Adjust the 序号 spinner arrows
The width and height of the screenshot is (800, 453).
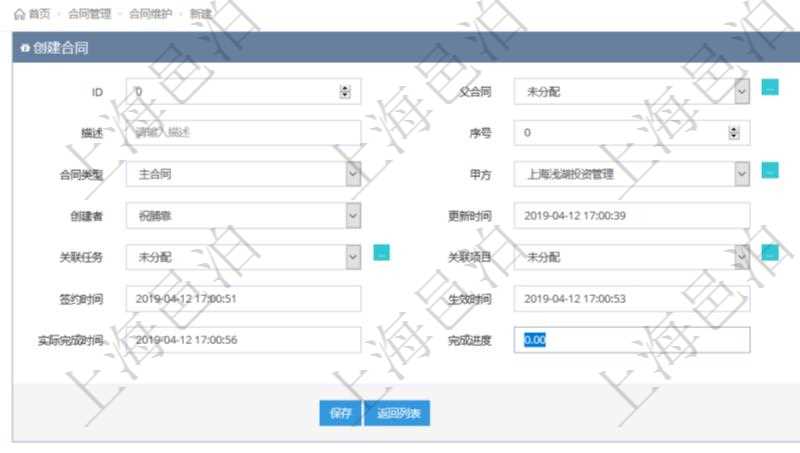[734, 133]
